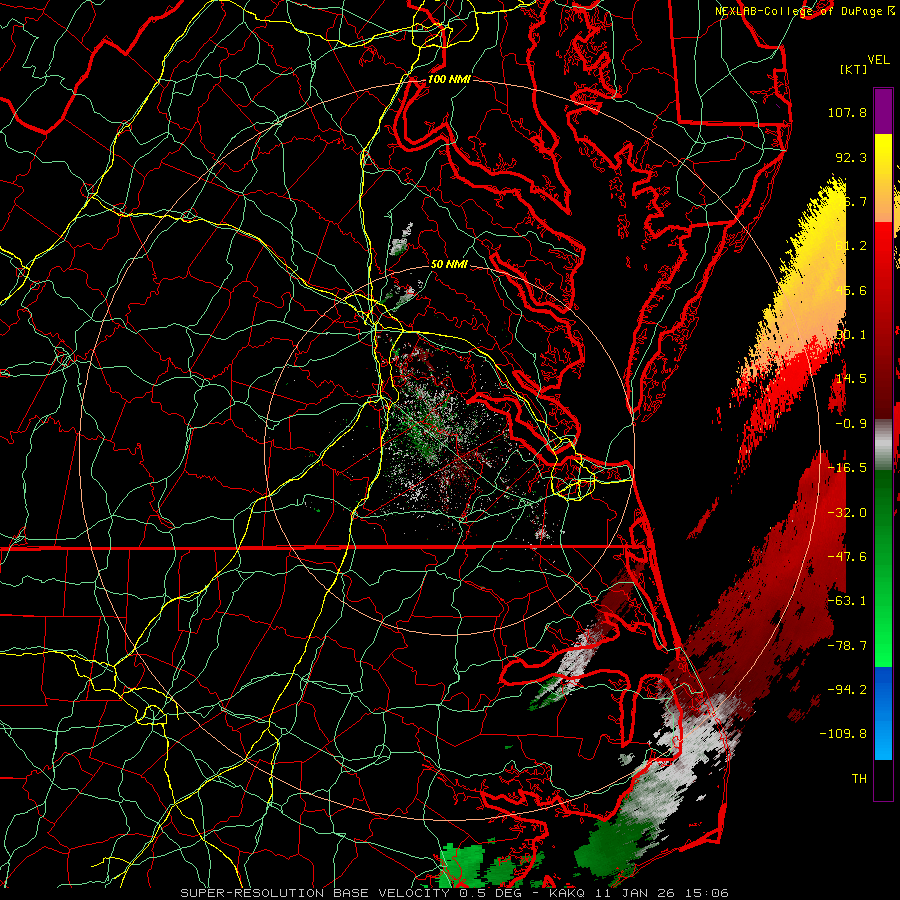Pick the gray near-zero segment of the scale
The height and width of the screenshot is (900, 900).
pyautogui.click(x=883, y=445)
